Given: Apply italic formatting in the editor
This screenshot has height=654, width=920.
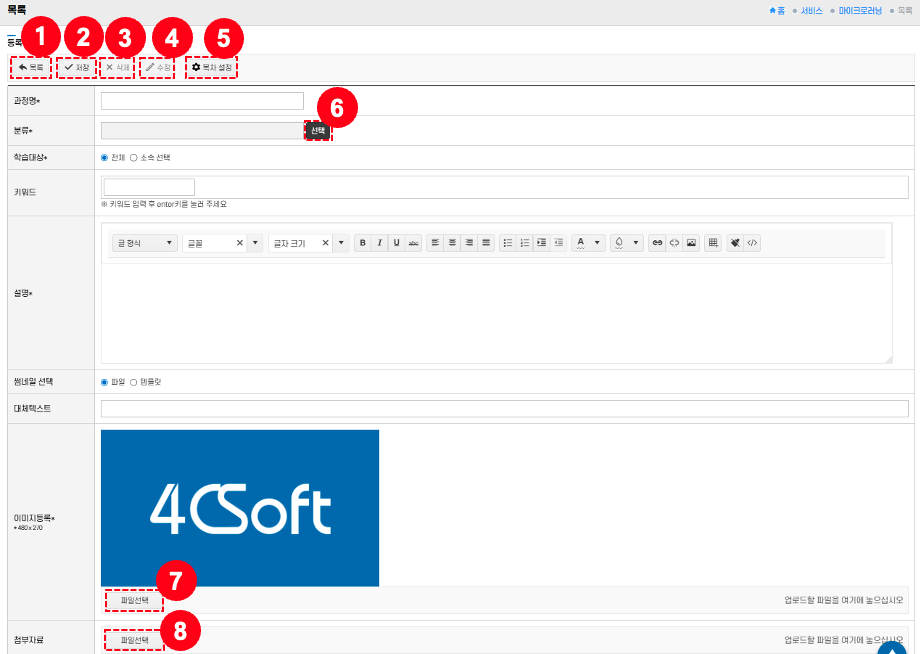Looking at the screenshot, I should [379, 243].
